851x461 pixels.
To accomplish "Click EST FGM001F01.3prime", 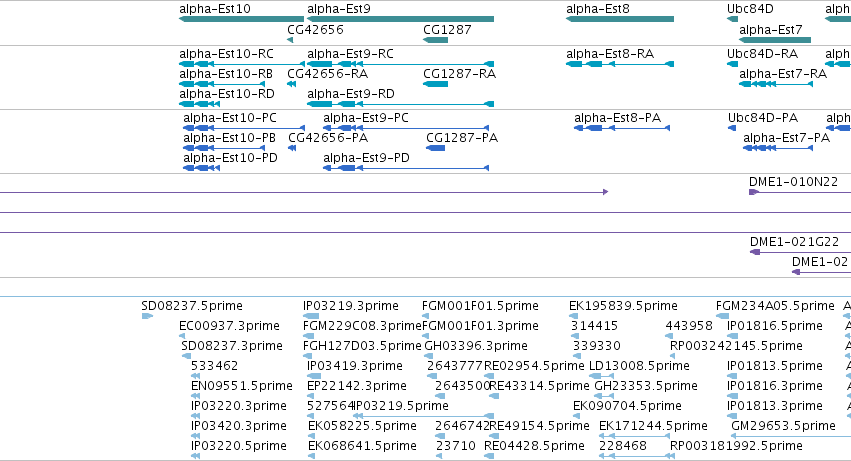I will point(480,326).
